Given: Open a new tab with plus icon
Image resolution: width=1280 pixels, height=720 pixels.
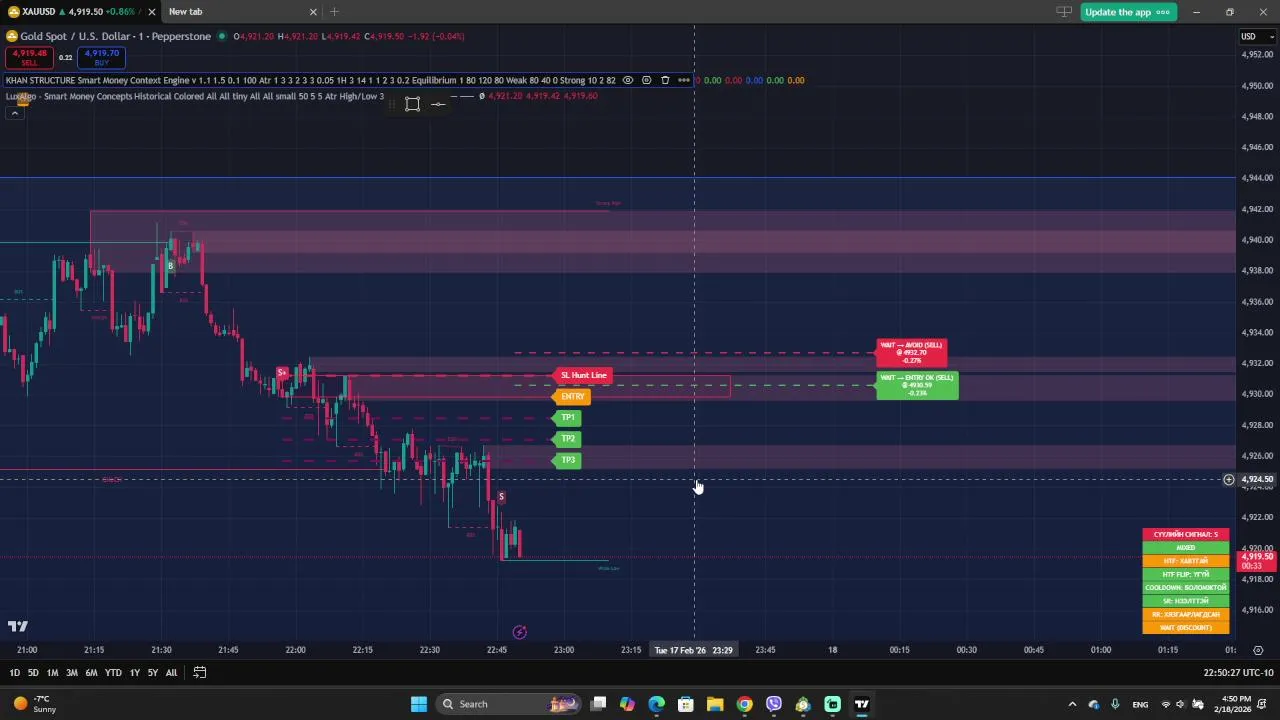Looking at the screenshot, I should pos(334,12).
